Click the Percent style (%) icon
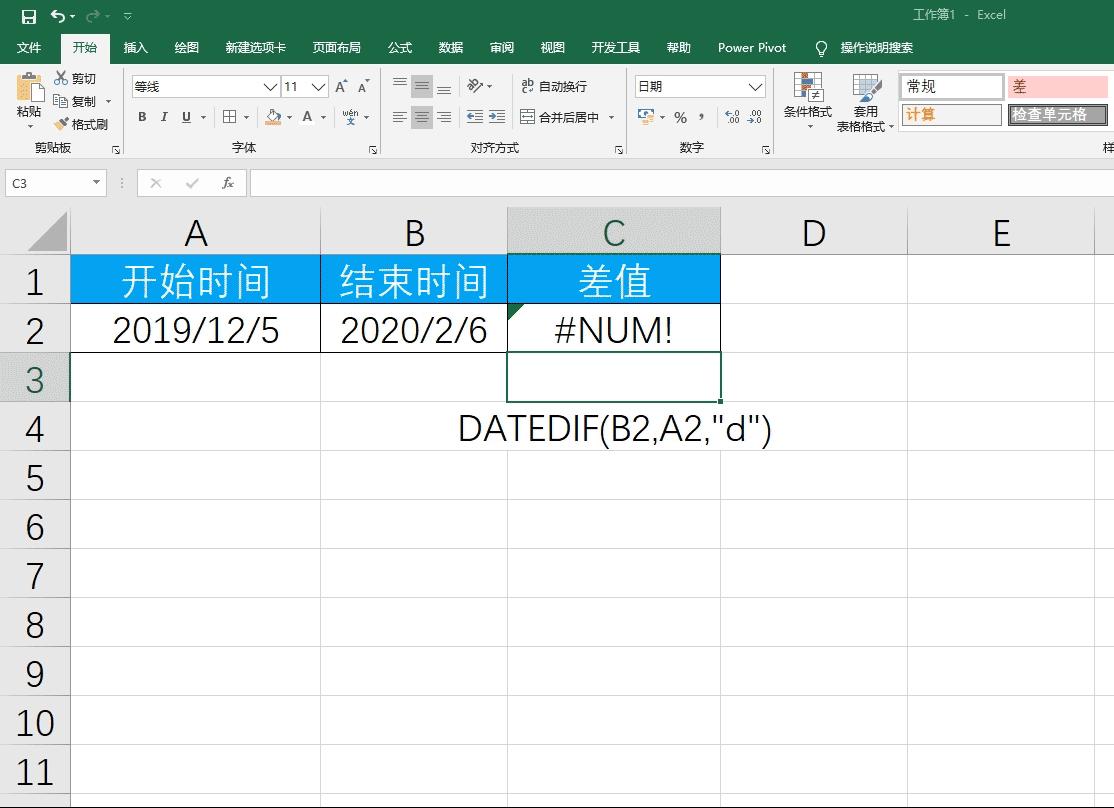This screenshot has height=808, width=1114. pos(679,117)
